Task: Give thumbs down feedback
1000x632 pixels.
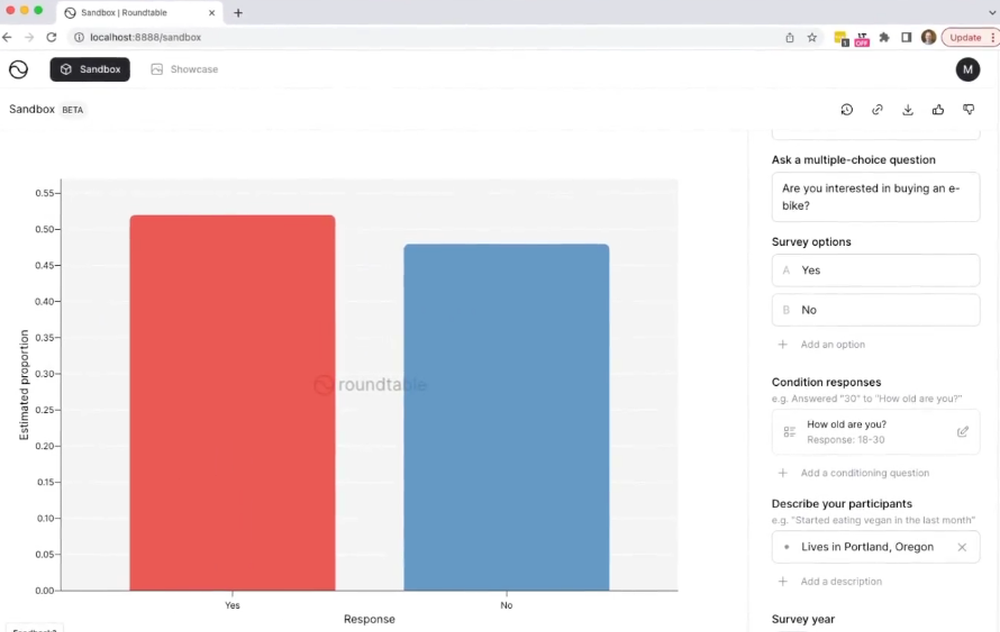Action: pos(968,110)
